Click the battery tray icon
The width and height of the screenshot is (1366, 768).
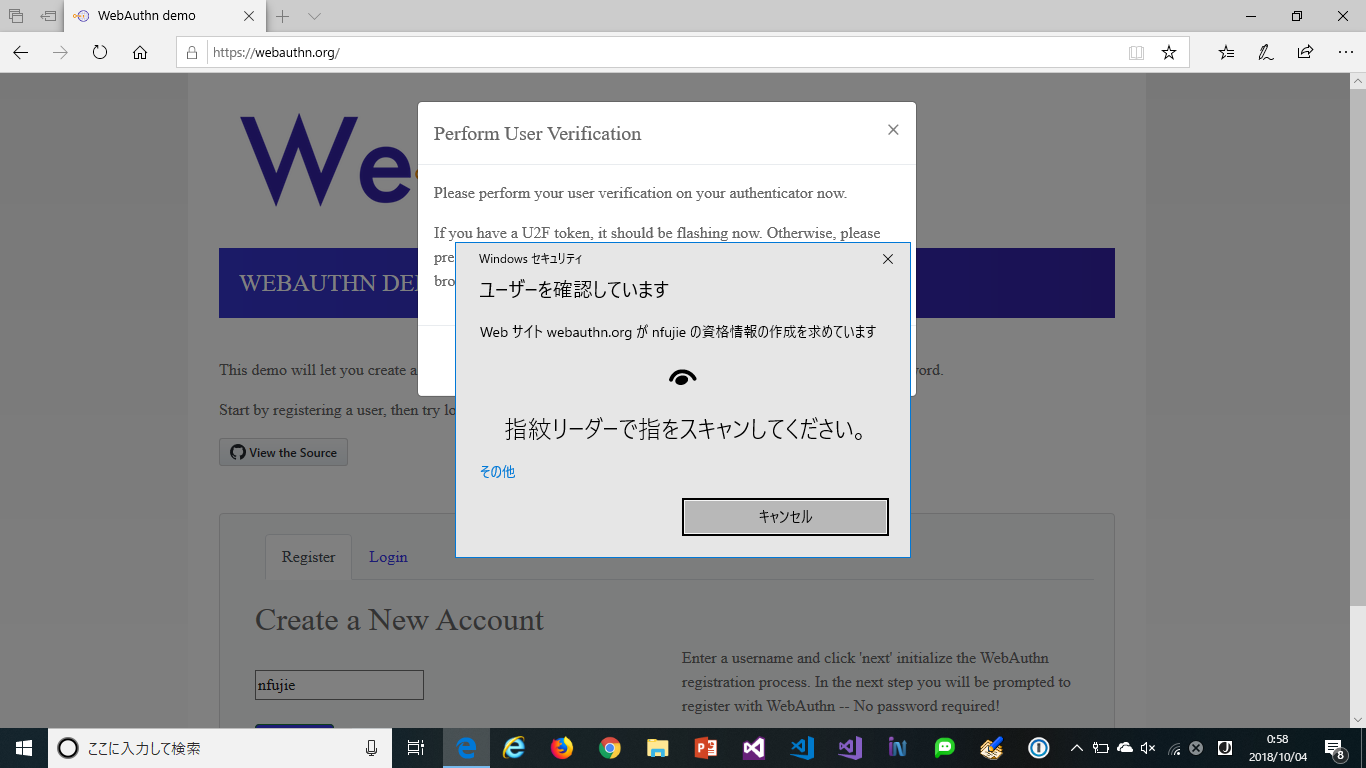1101,748
